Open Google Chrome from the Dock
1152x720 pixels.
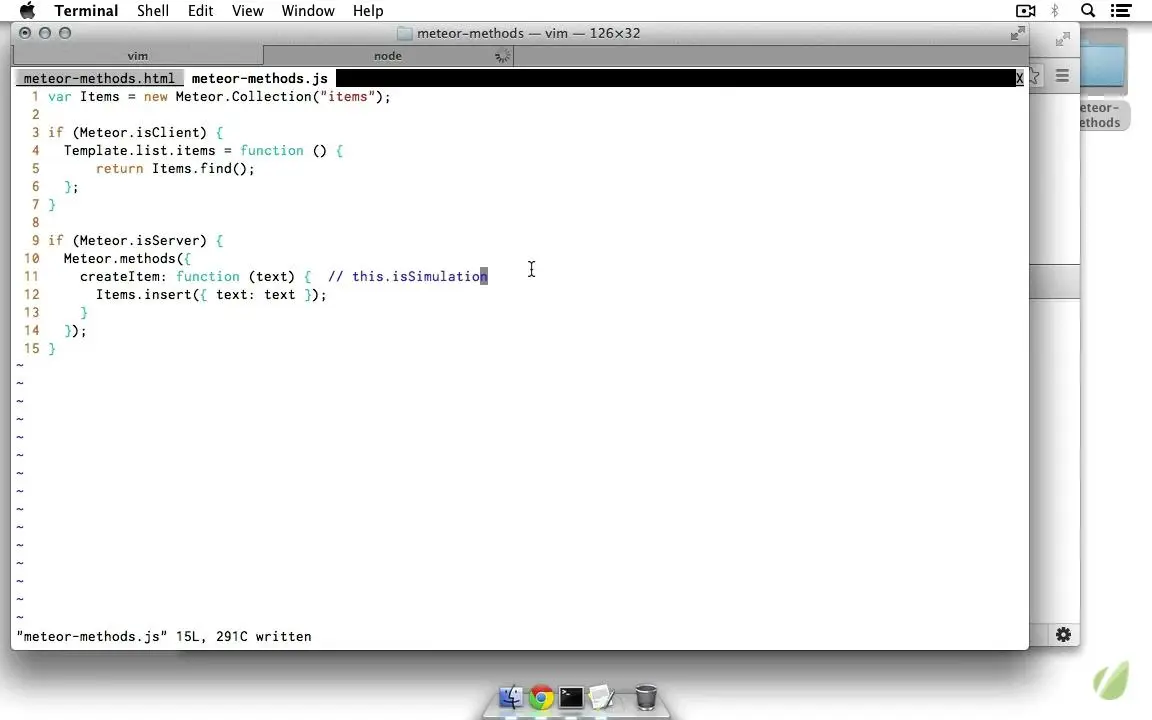pos(541,696)
